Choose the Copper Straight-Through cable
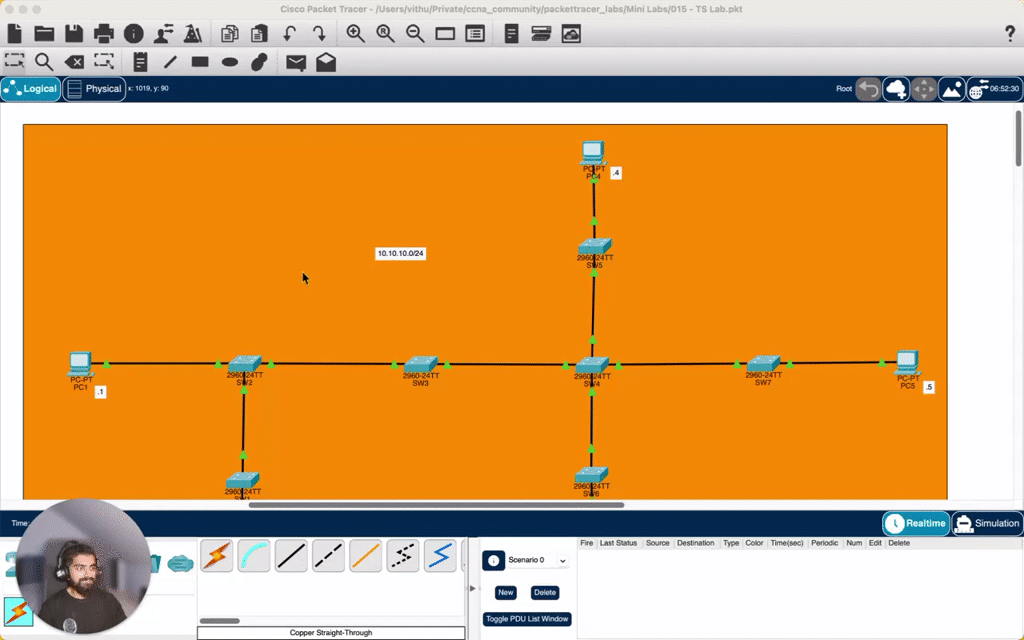 (291, 556)
